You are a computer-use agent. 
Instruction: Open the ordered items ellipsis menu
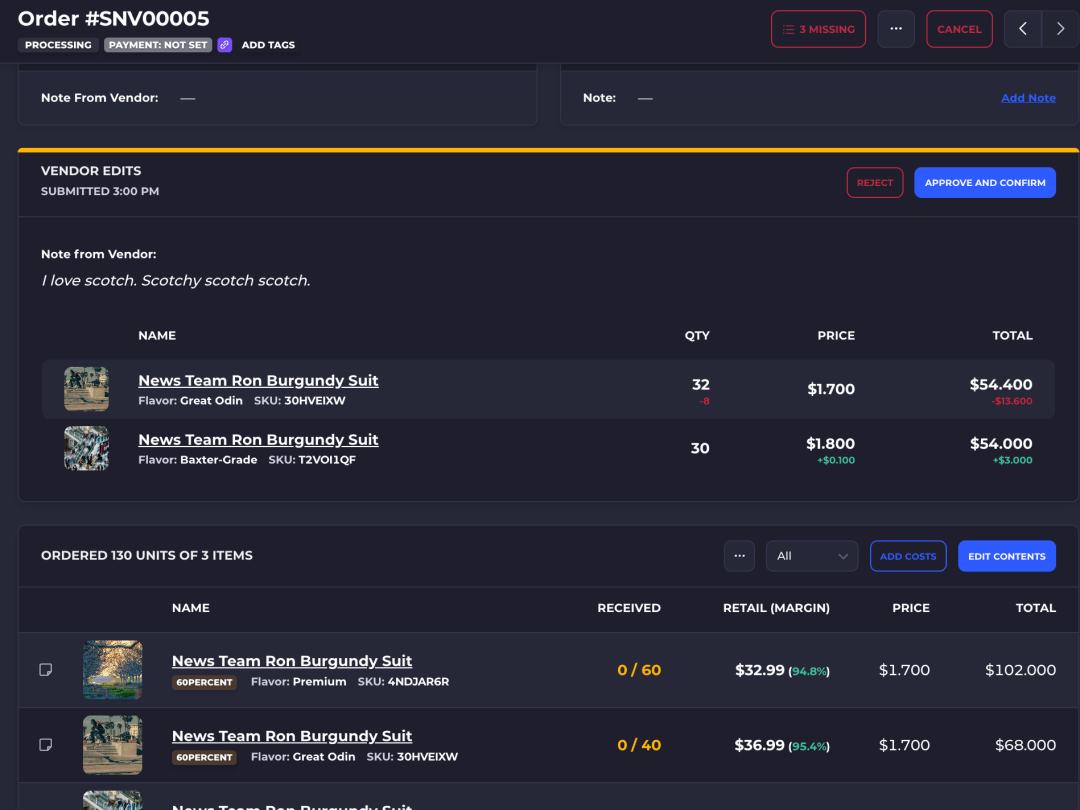(x=739, y=556)
